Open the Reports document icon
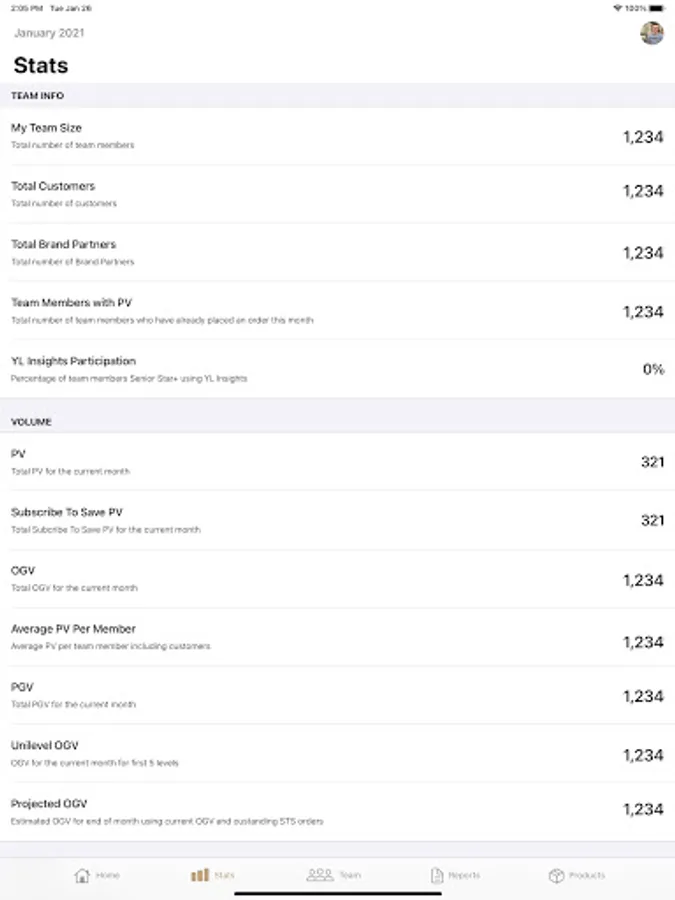Viewport: 675px width, 900px height. (437, 875)
